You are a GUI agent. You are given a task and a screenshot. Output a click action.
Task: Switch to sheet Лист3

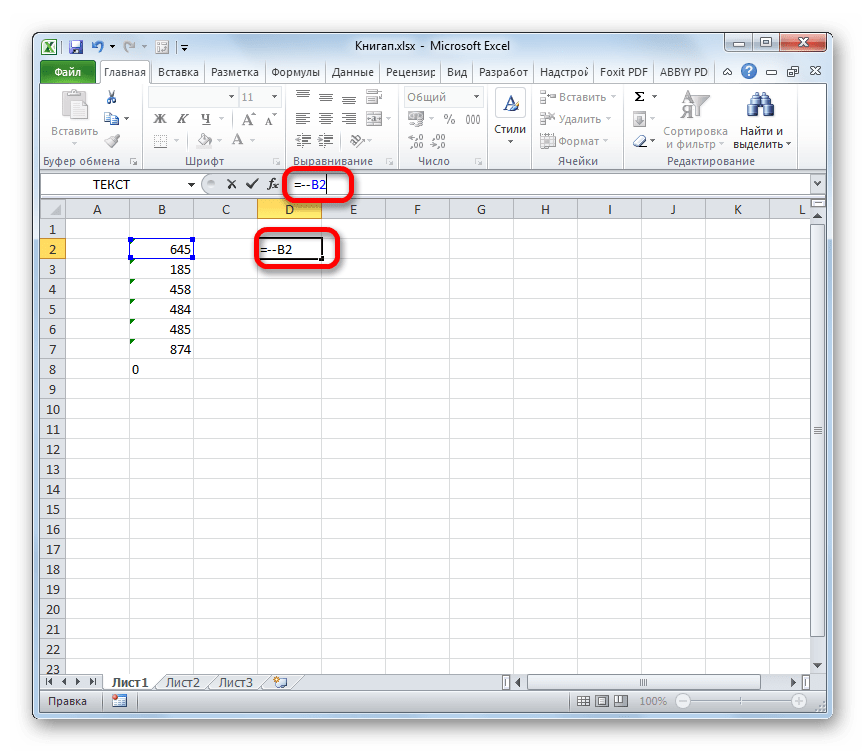pyautogui.click(x=236, y=682)
